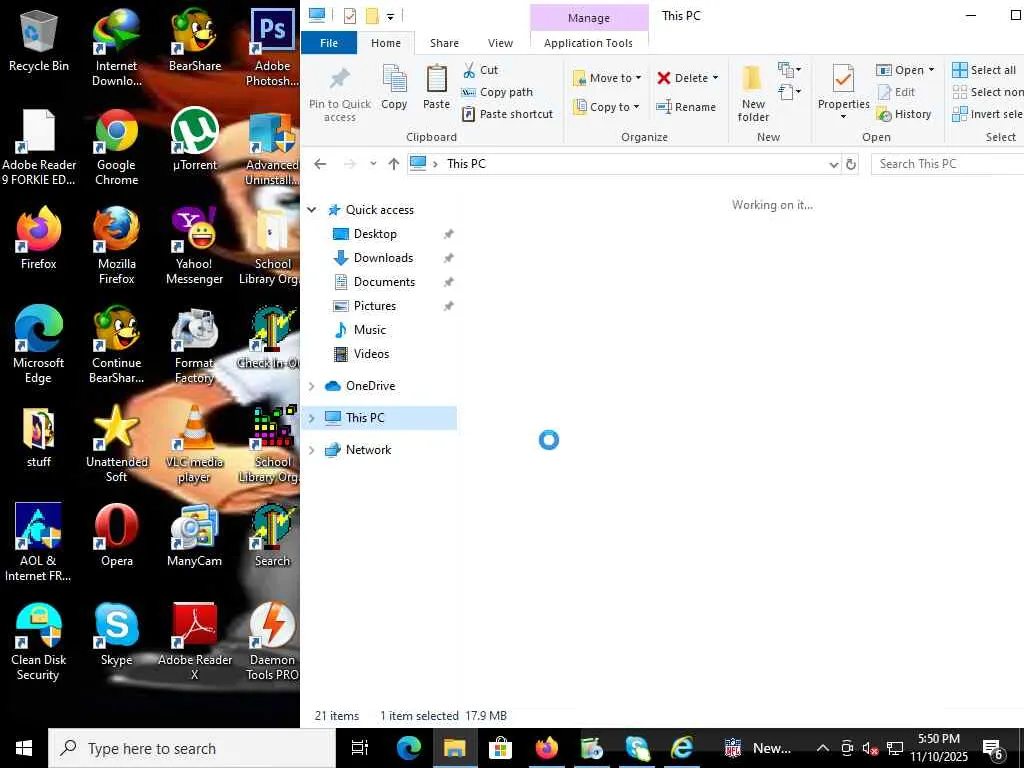
Task: Select the Google Chrome desktop icon
Action: (116, 147)
